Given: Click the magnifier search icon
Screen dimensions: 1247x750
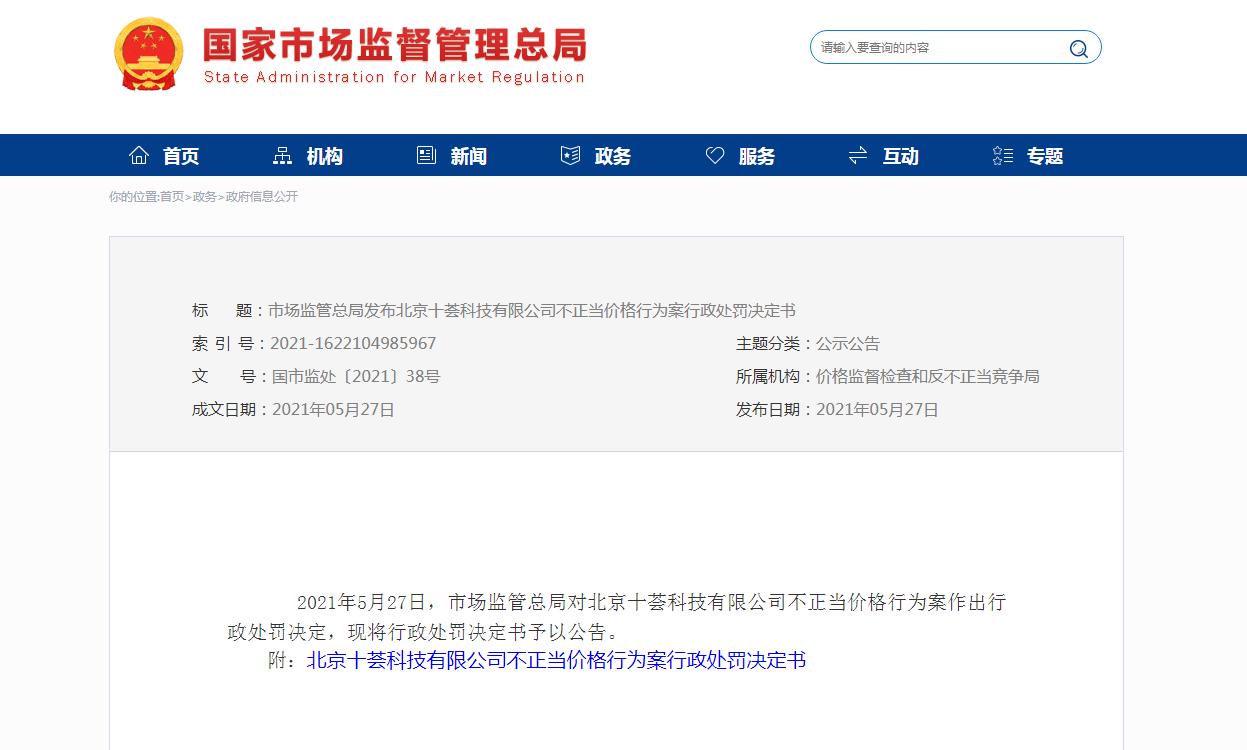Looking at the screenshot, I should 1077,47.
